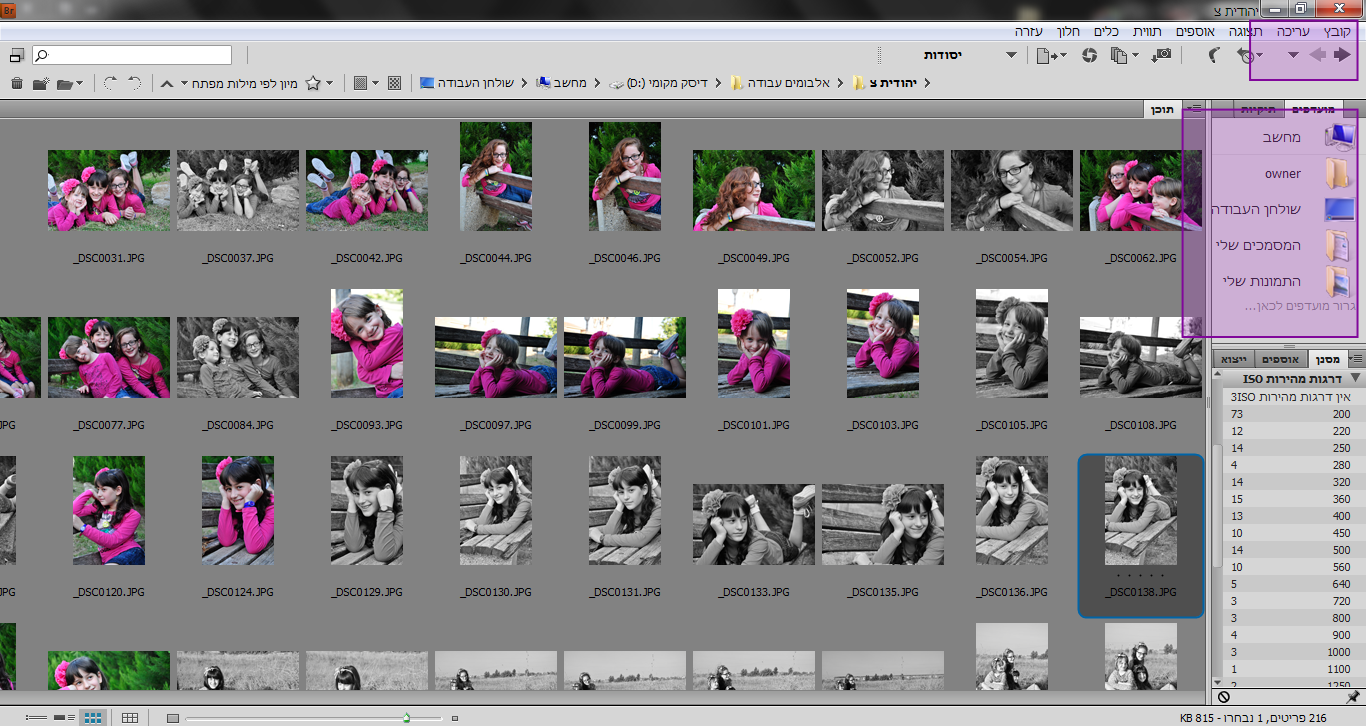Open the יסודות workspace dropdown
This screenshot has width=1366, height=726.
[1011, 55]
